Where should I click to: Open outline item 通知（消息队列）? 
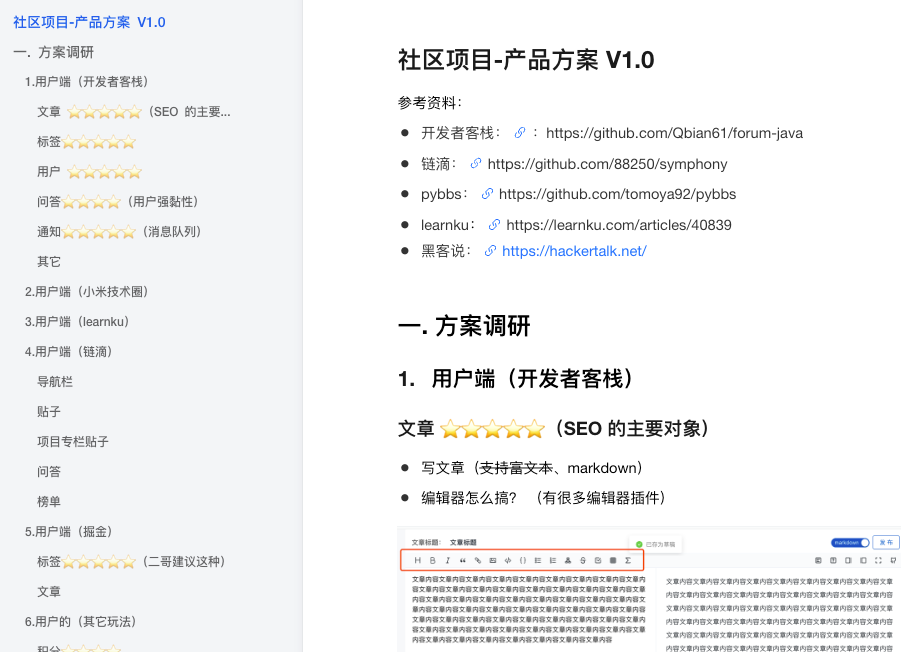click(119, 232)
